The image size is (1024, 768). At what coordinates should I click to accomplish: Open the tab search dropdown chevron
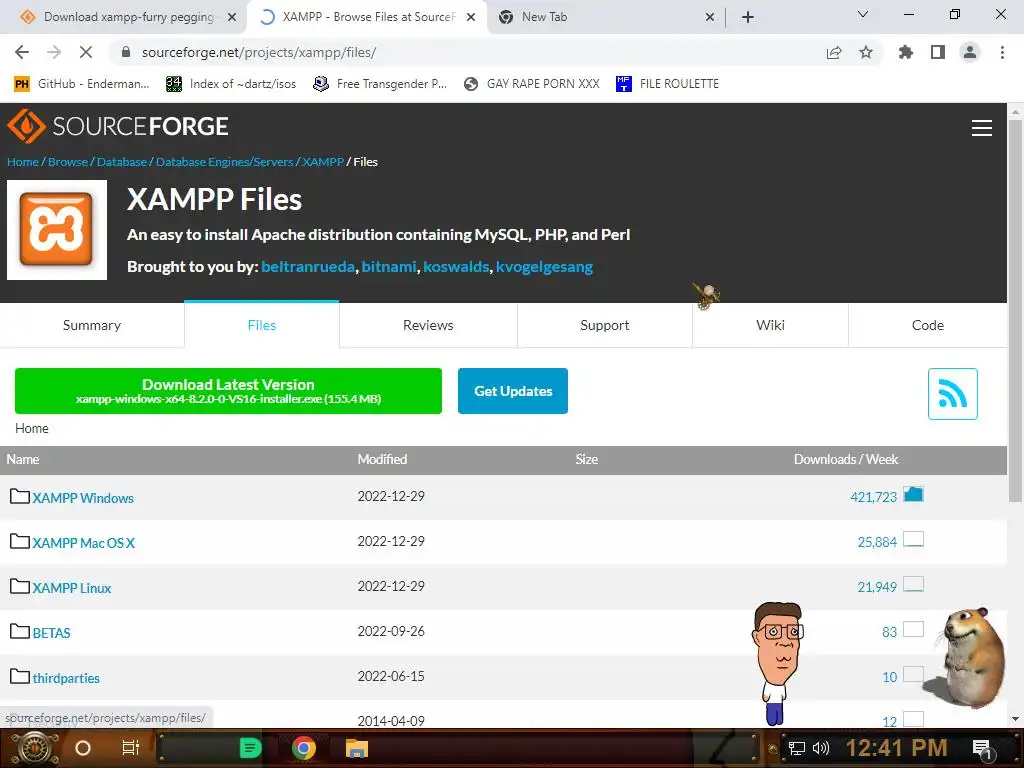click(863, 14)
